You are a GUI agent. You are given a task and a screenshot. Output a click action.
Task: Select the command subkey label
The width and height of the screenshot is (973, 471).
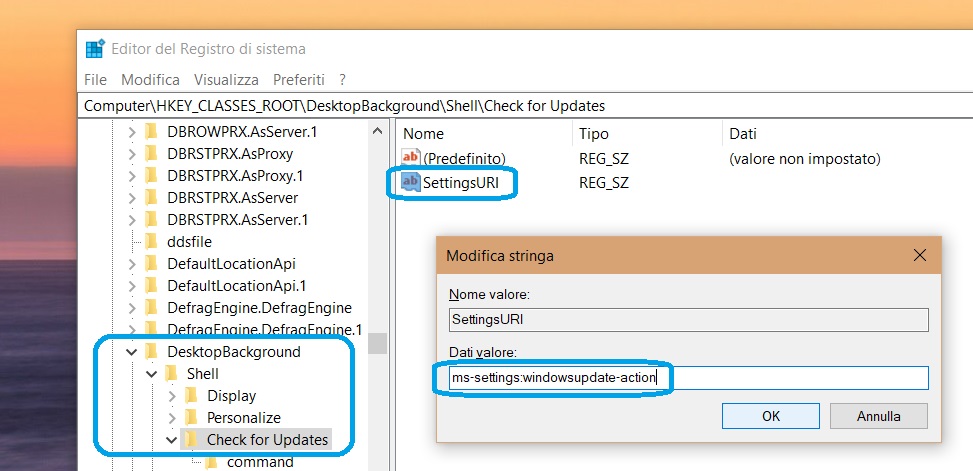(x=260, y=462)
